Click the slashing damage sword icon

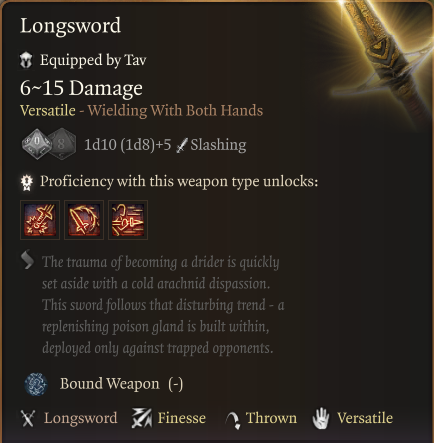182,145
